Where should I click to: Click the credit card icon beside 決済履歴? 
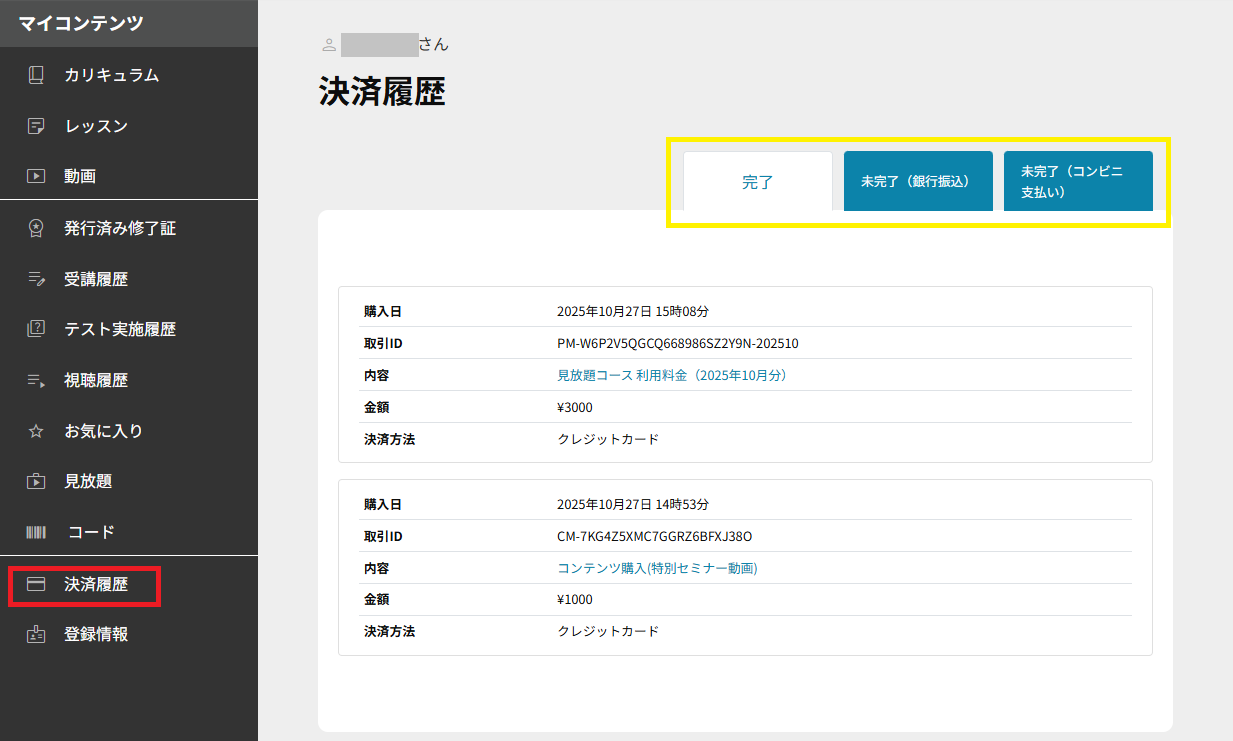(x=36, y=584)
